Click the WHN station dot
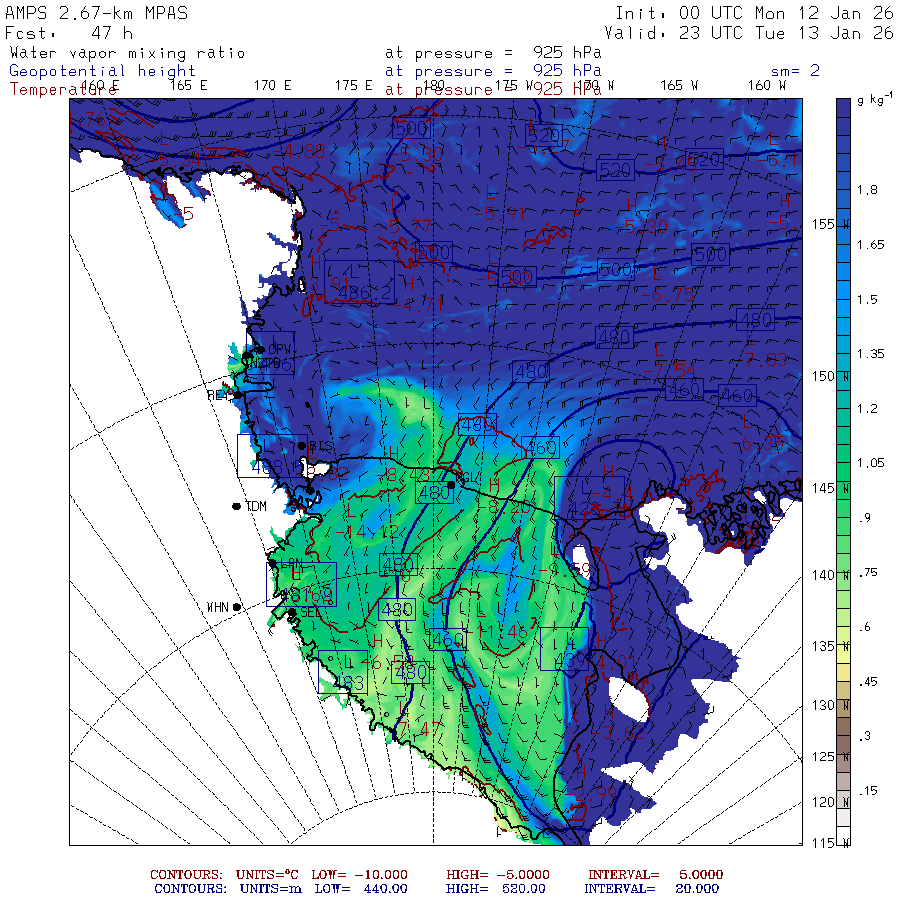Viewport: 900px width, 900px height. tap(236, 607)
